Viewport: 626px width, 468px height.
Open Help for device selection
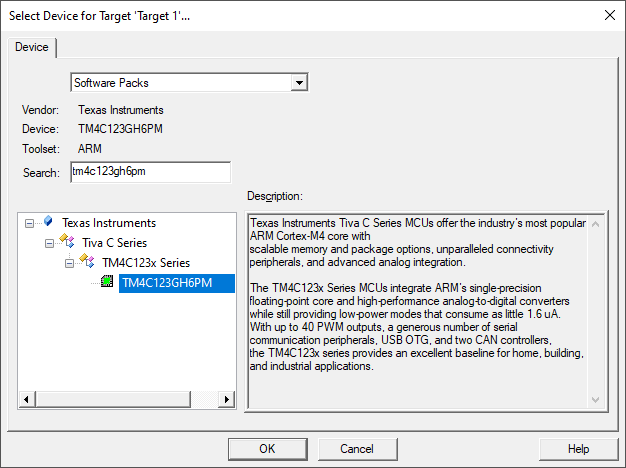(578, 449)
